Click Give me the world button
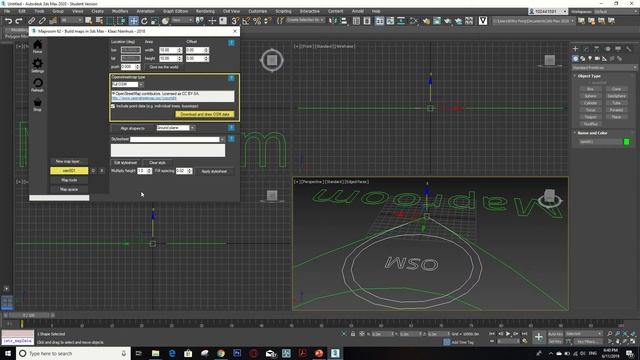This screenshot has height=360, width=640. [x=164, y=67]
